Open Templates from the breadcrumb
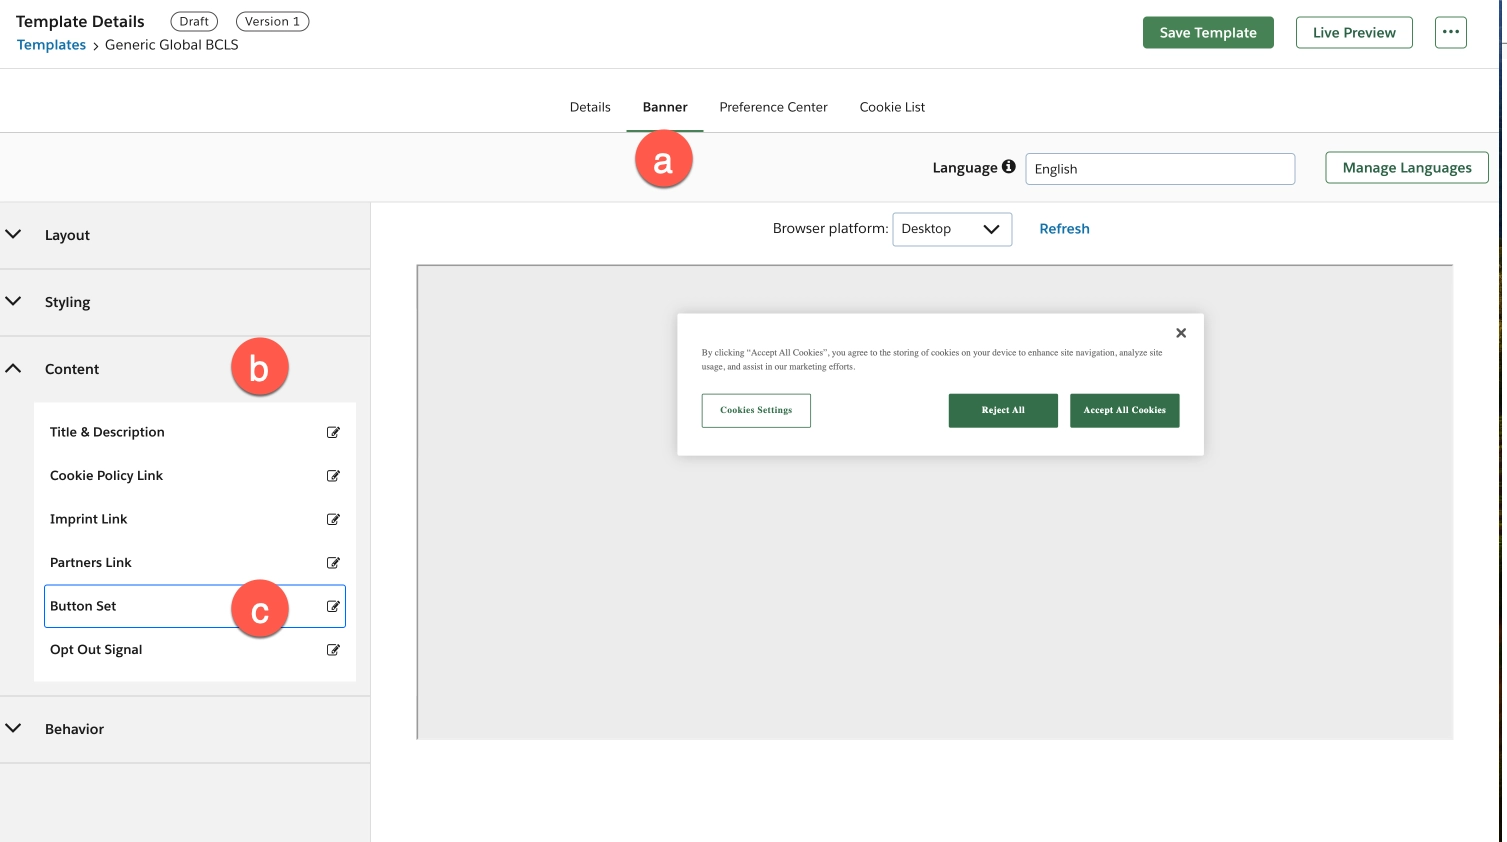1507x842 pixels. pyautogui.click(x=51, y=44)
